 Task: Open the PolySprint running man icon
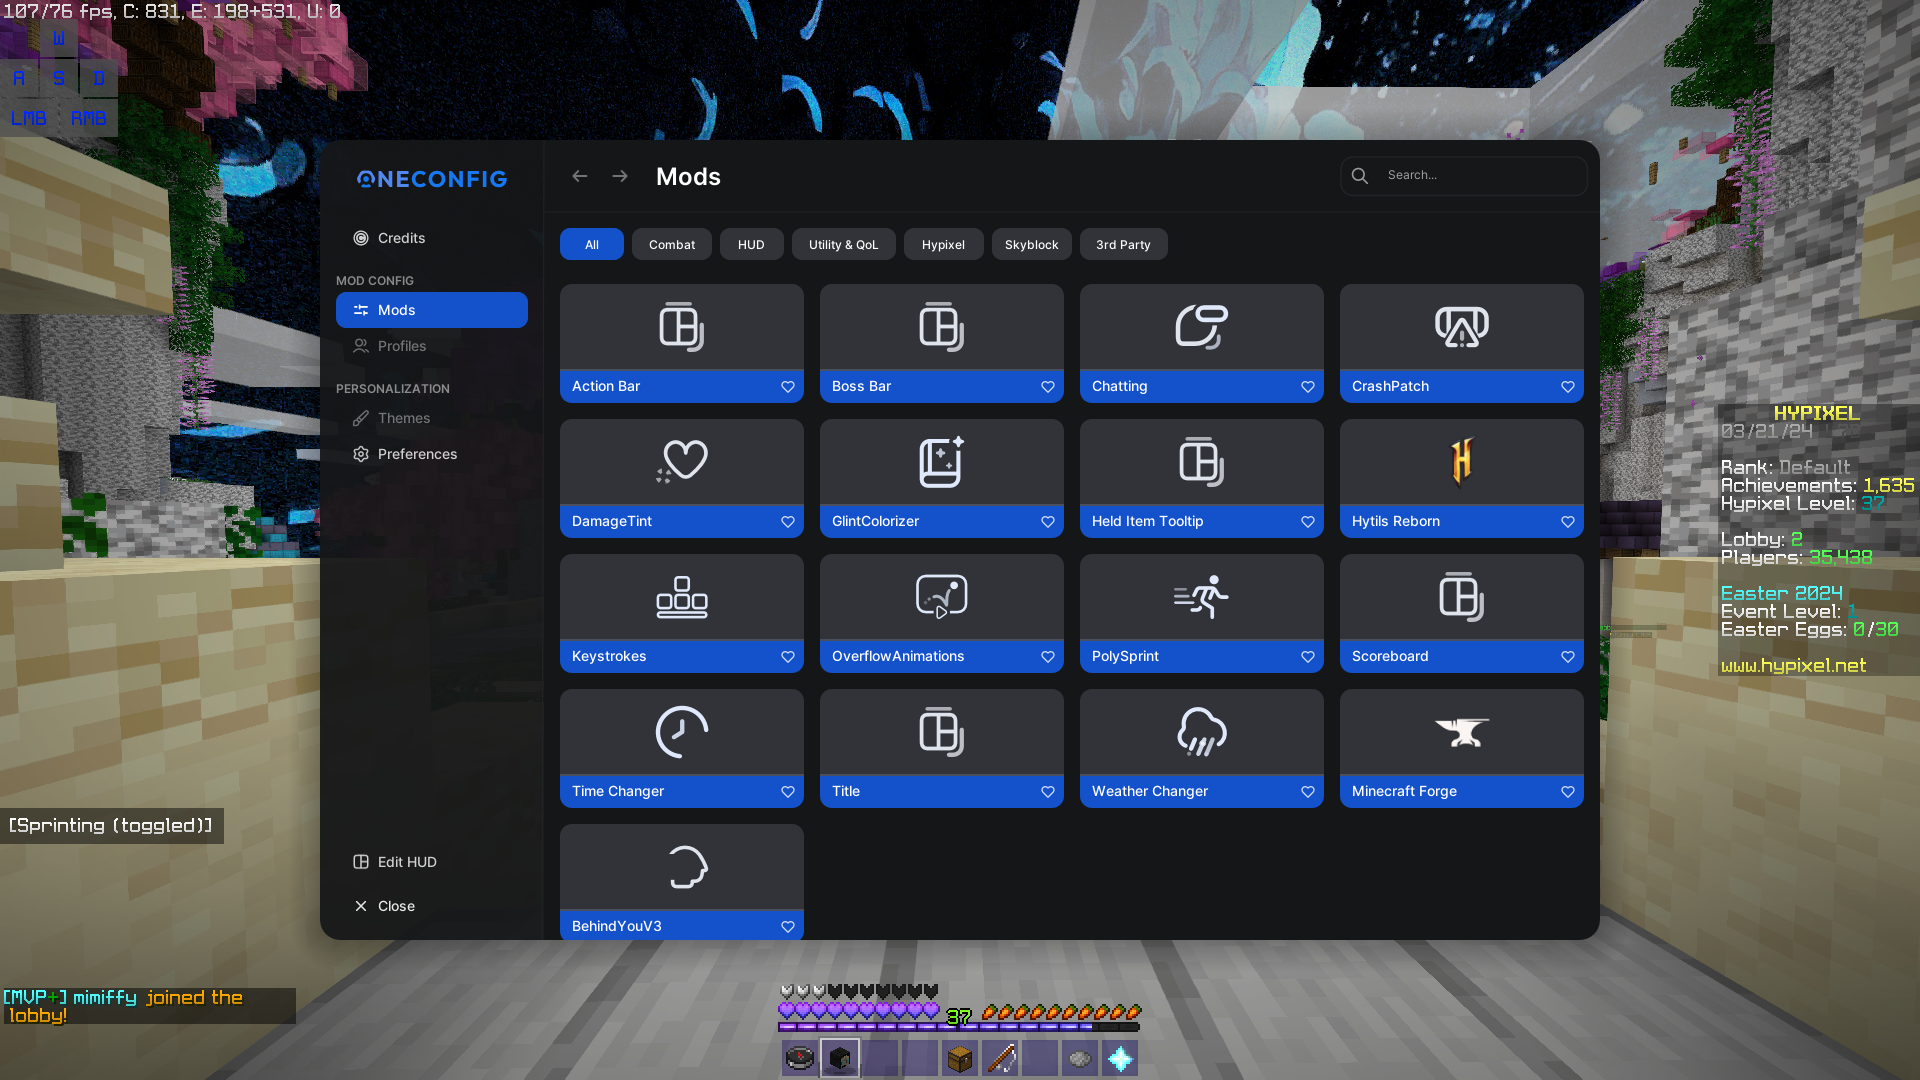pyautogui.click(x=1202, y=597)
